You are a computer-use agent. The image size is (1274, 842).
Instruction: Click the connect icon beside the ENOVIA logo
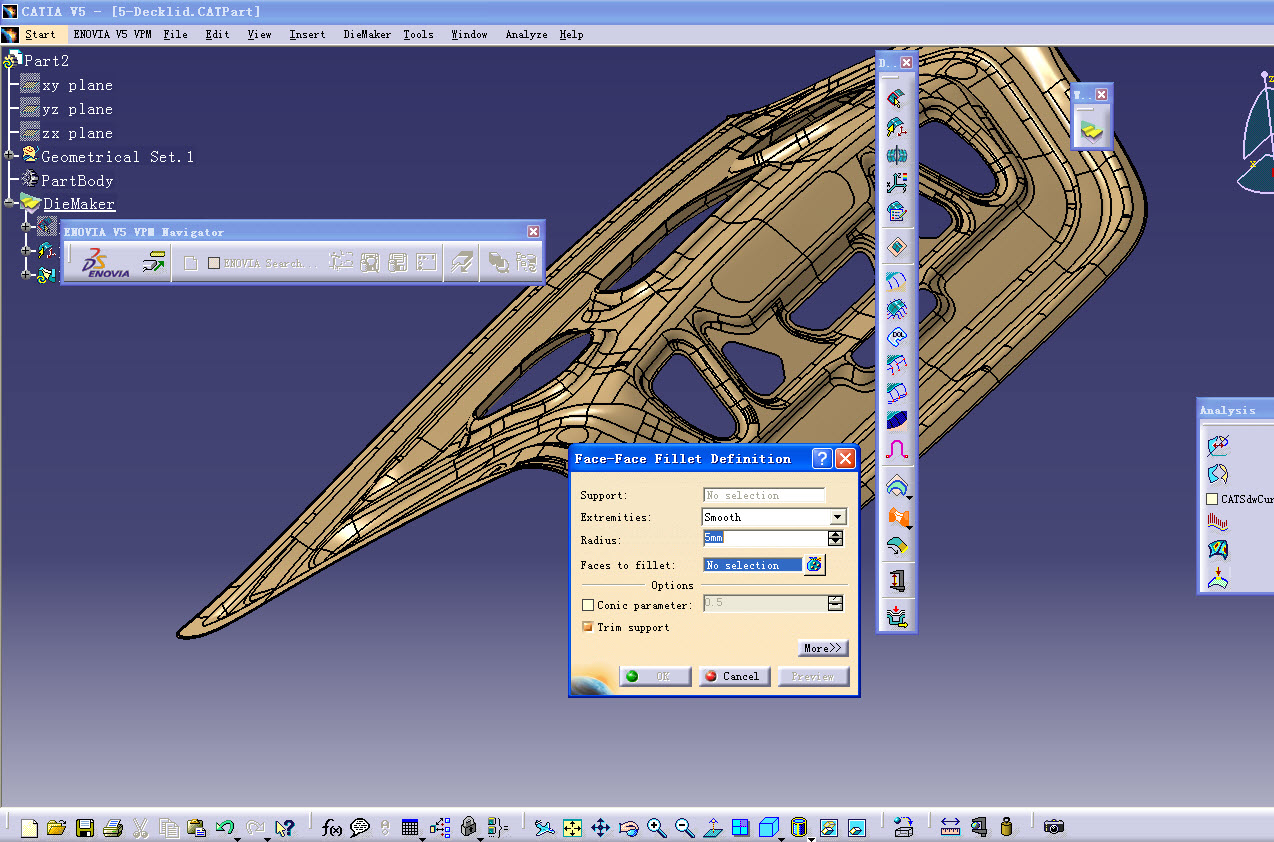pyautogui.click(x=153, y=263)
